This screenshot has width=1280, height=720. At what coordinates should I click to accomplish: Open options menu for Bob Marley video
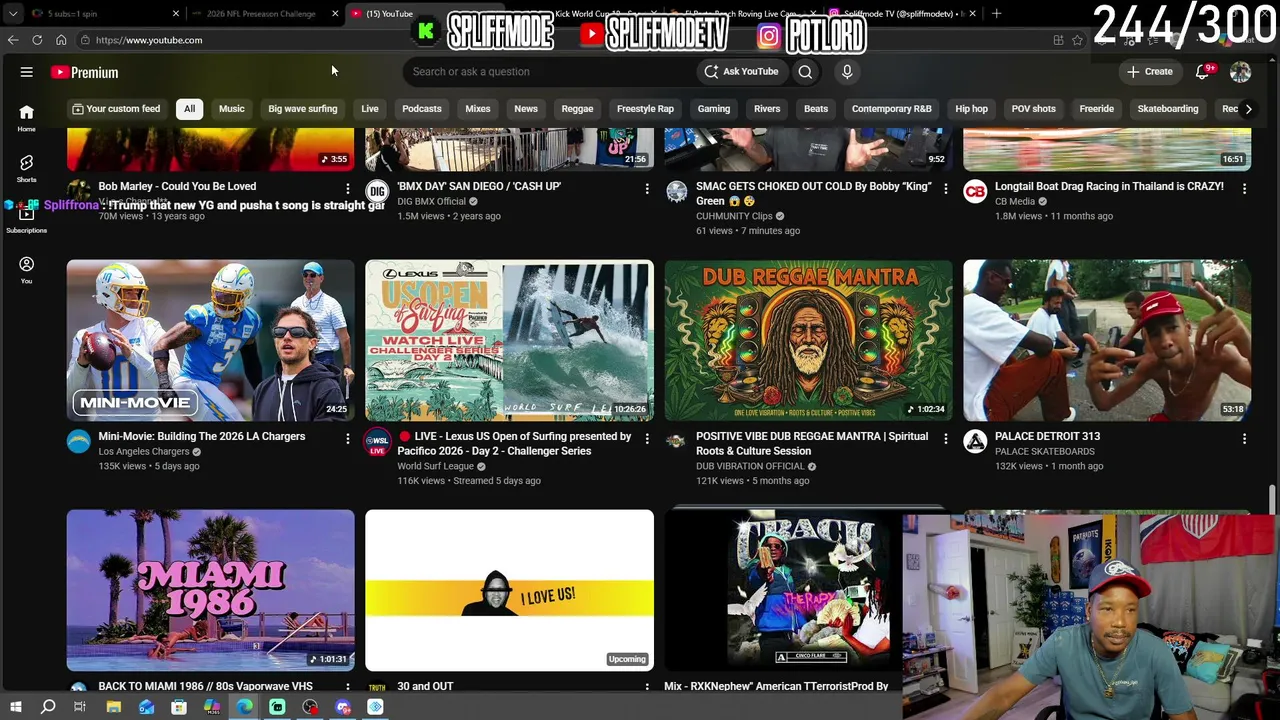(348, 188)
